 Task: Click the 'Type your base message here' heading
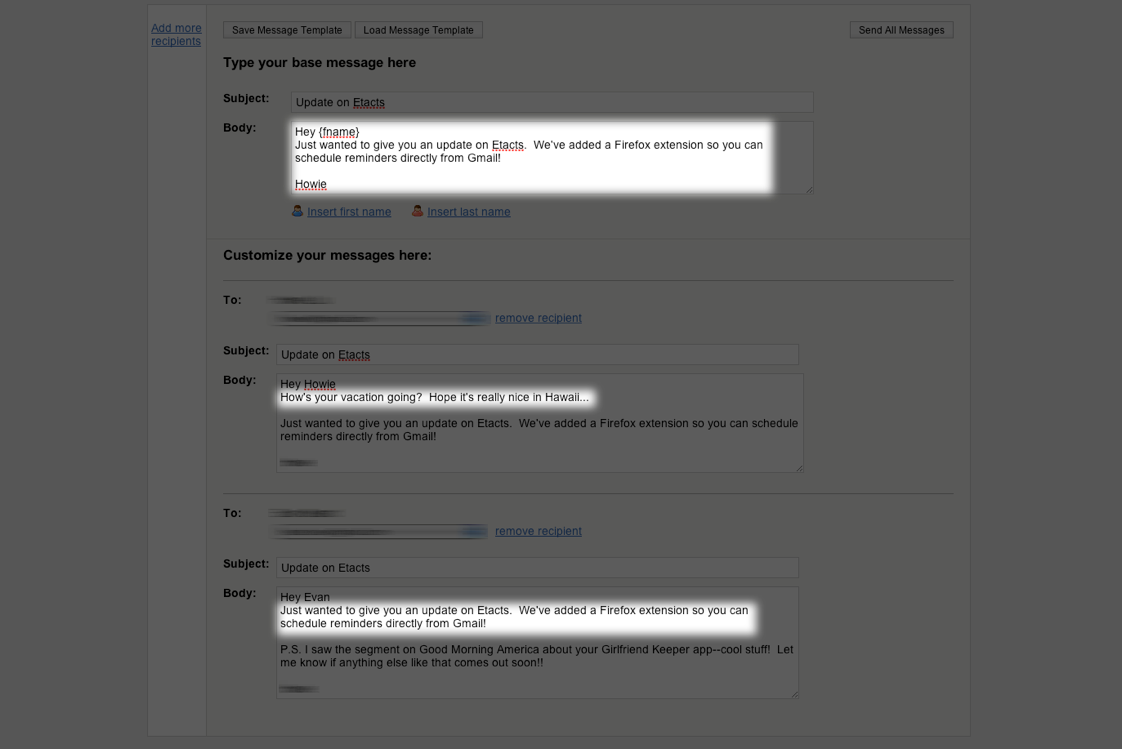click(319, 62)
